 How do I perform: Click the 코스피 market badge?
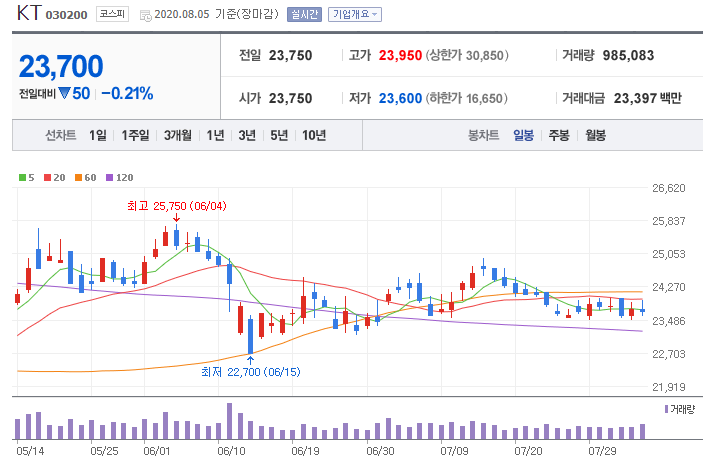pos(112,14)
